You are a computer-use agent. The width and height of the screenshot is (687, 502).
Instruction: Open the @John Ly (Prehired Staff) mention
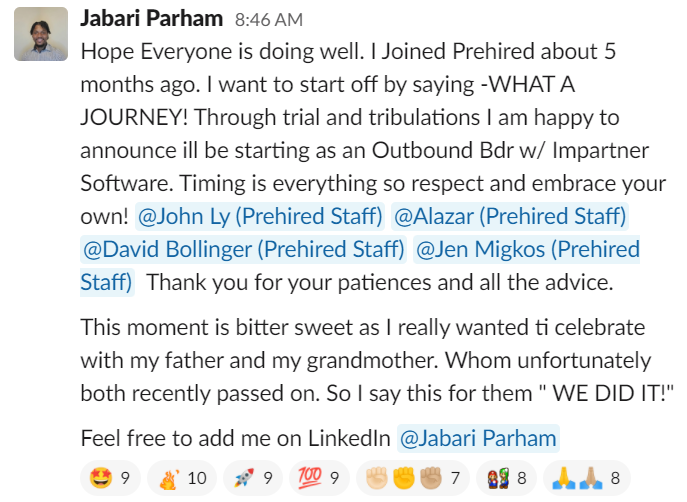click(259, 215)
